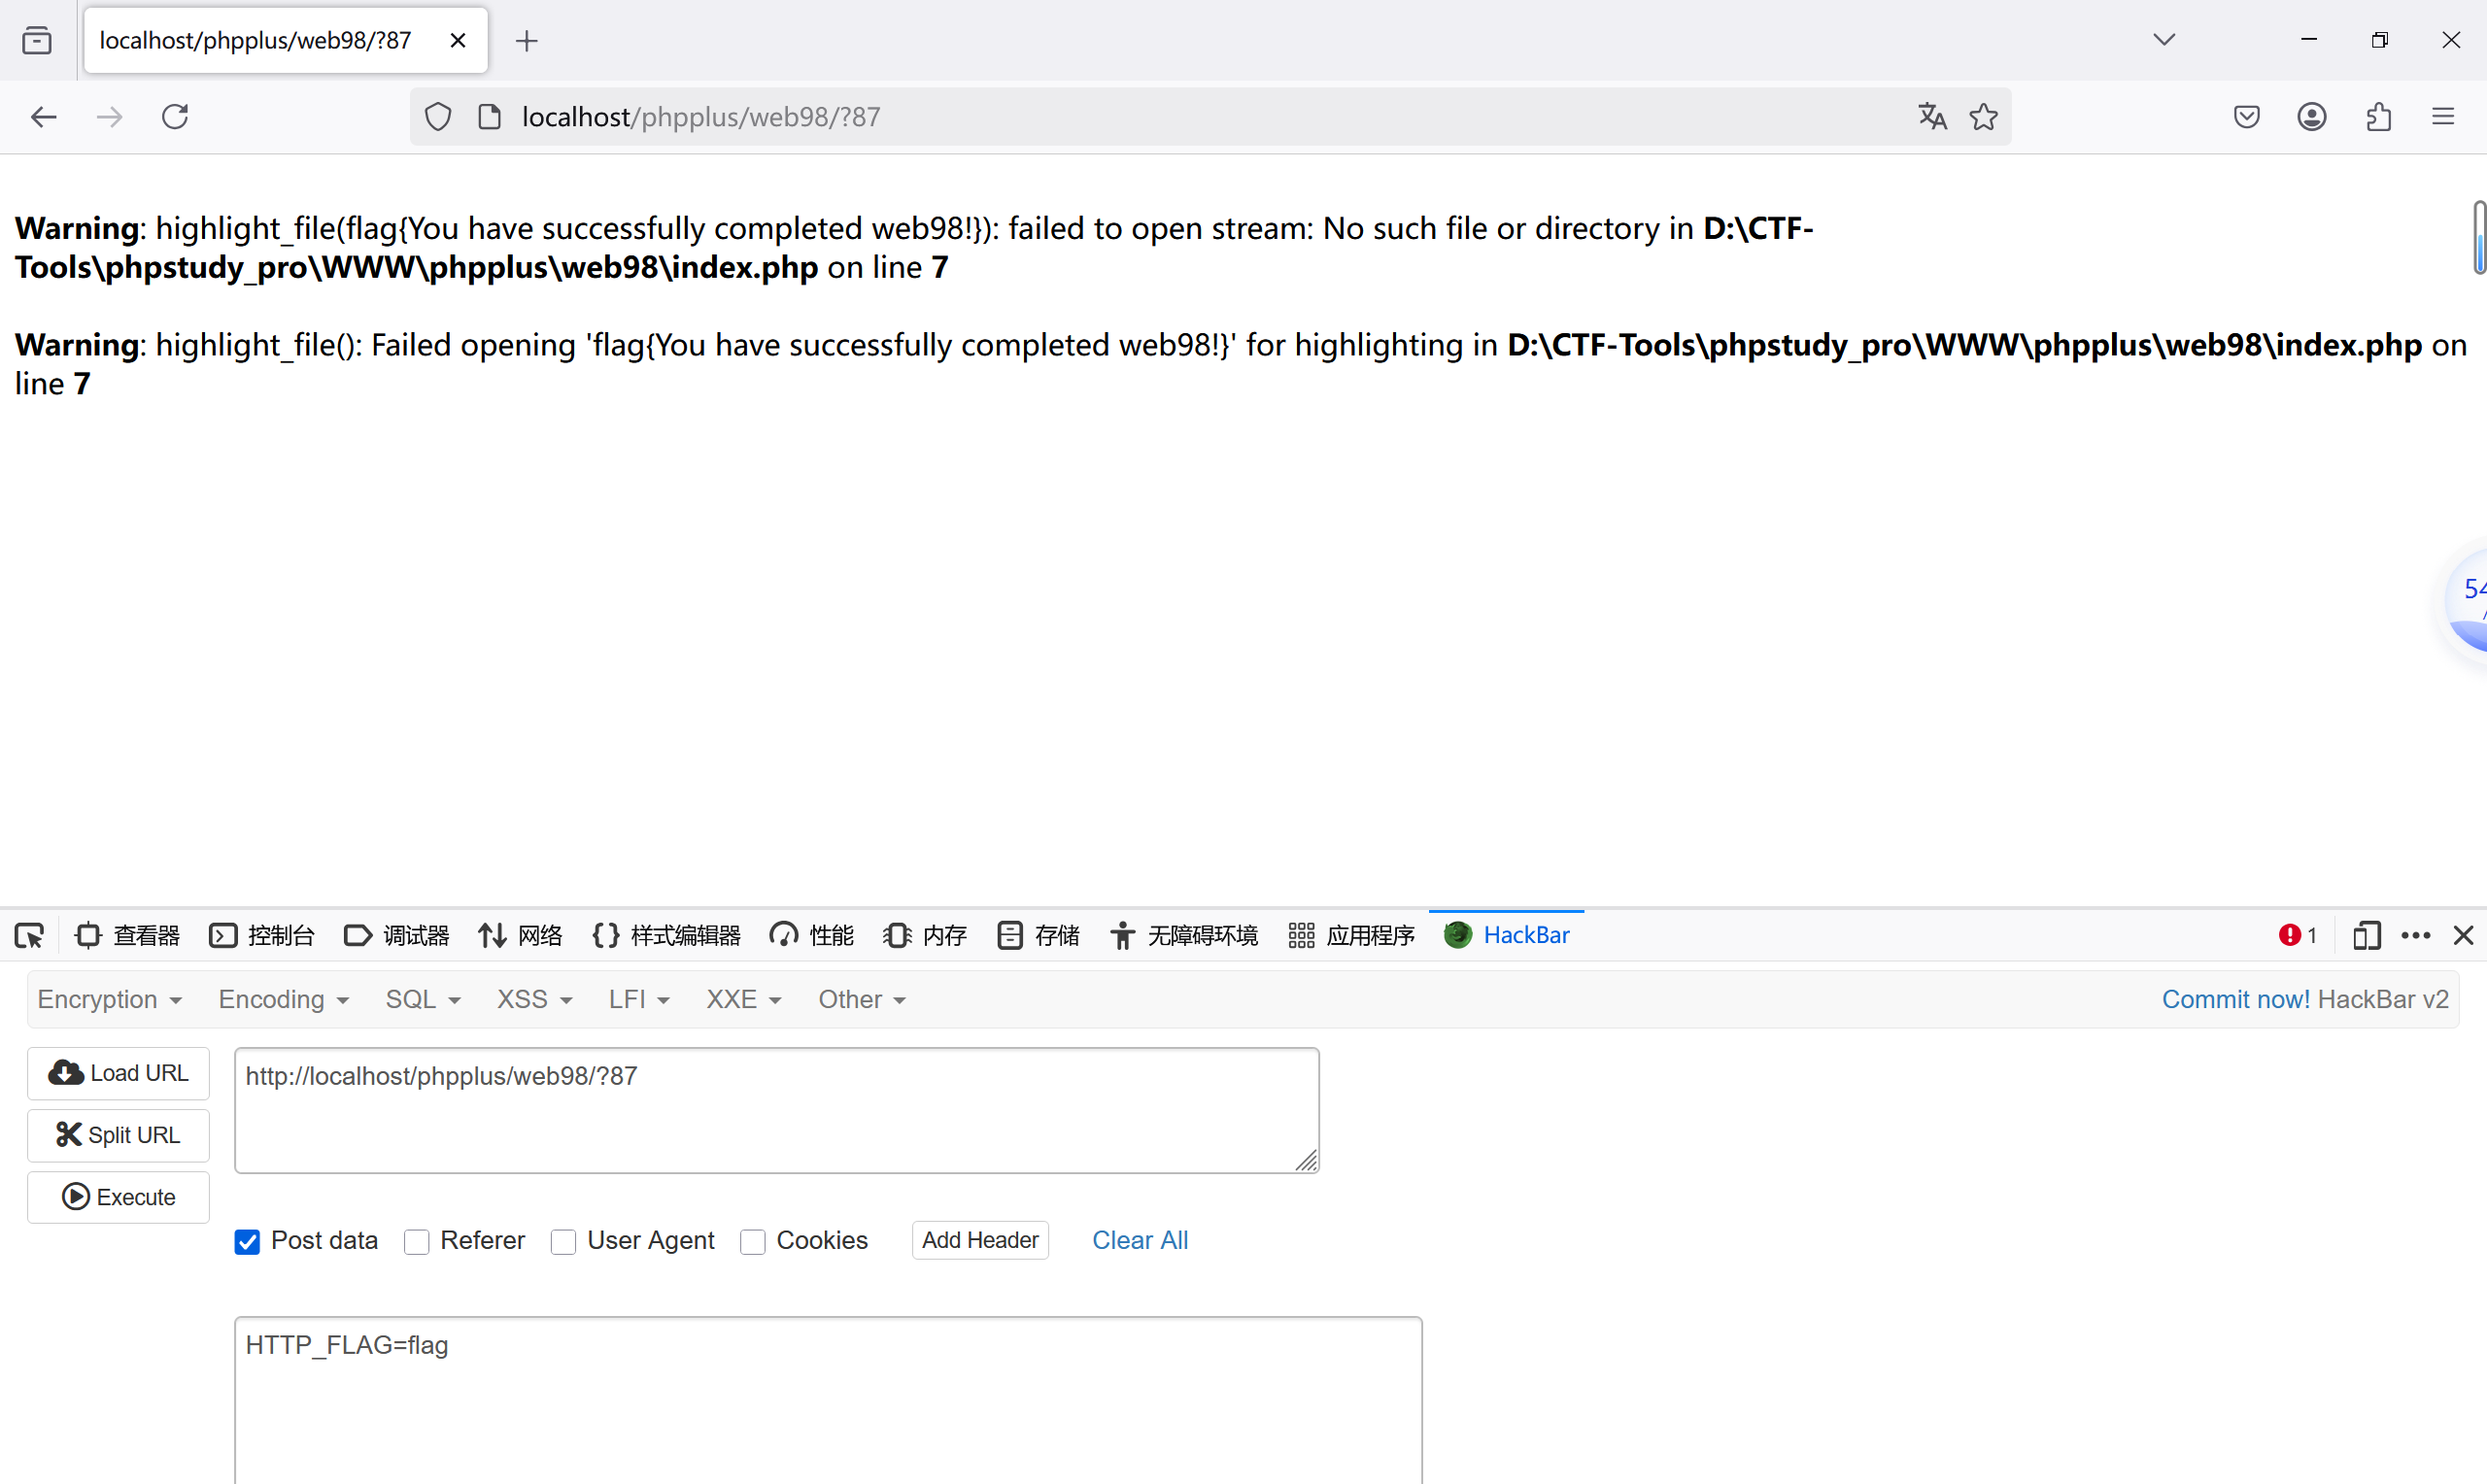Click the page vertical scrollbar thumb

(2479, 237)
